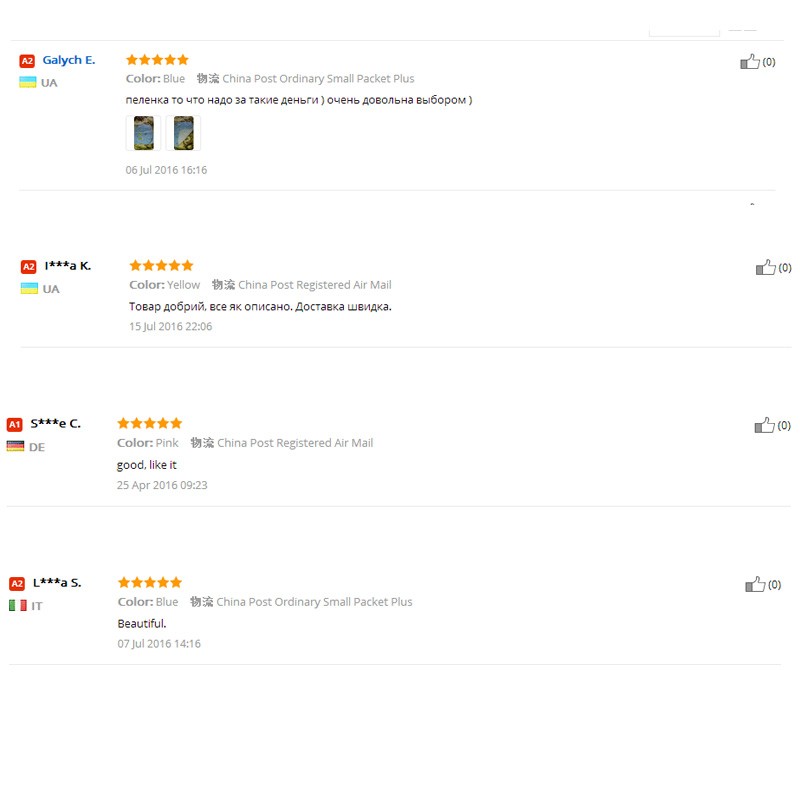Image resolution: width=800 pixels, height=800 pixels.
Task: Click the A2 badge beside L***a S.
Action: pos(17,583)
